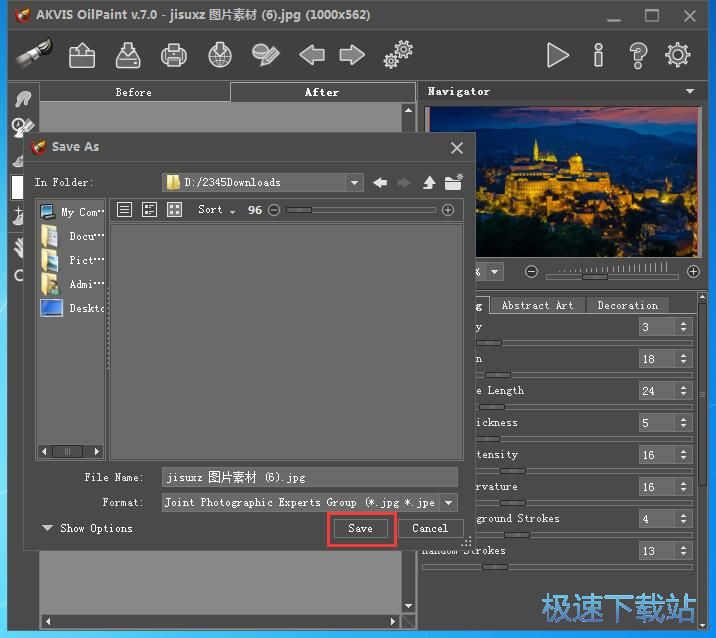The height and width of the screenshot is (638, 716).
Task: Open the Format file type dropdown
Action: point(448,503)
